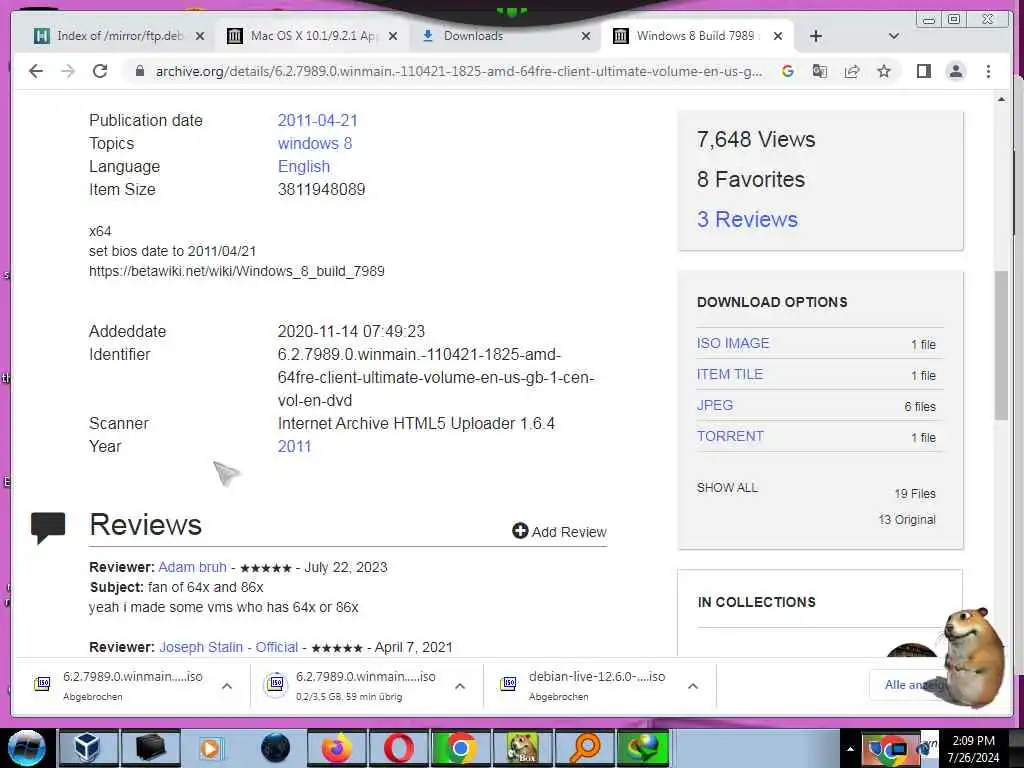Open the JPEG download option

pos(714,406)
